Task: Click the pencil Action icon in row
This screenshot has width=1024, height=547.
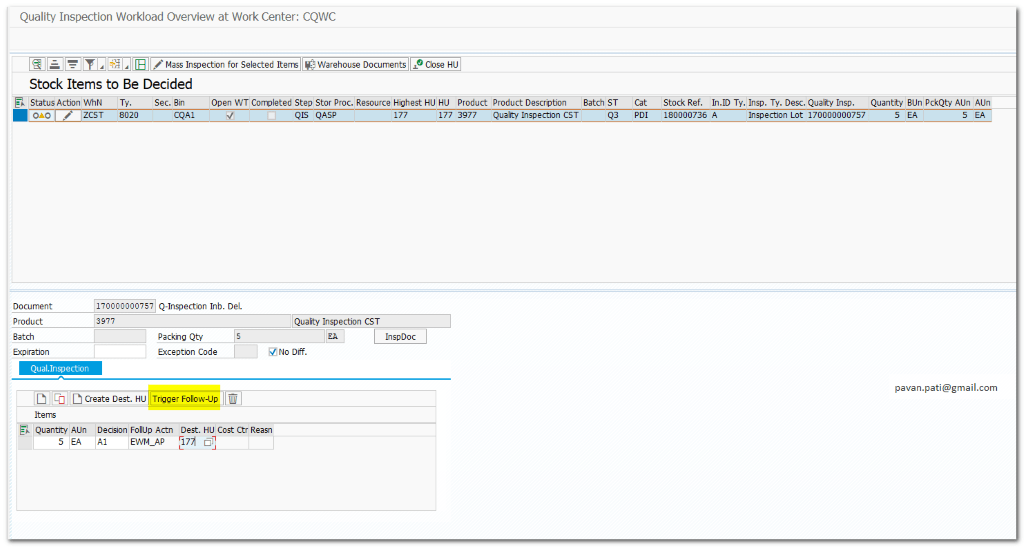Action: (x=68, y=116)
